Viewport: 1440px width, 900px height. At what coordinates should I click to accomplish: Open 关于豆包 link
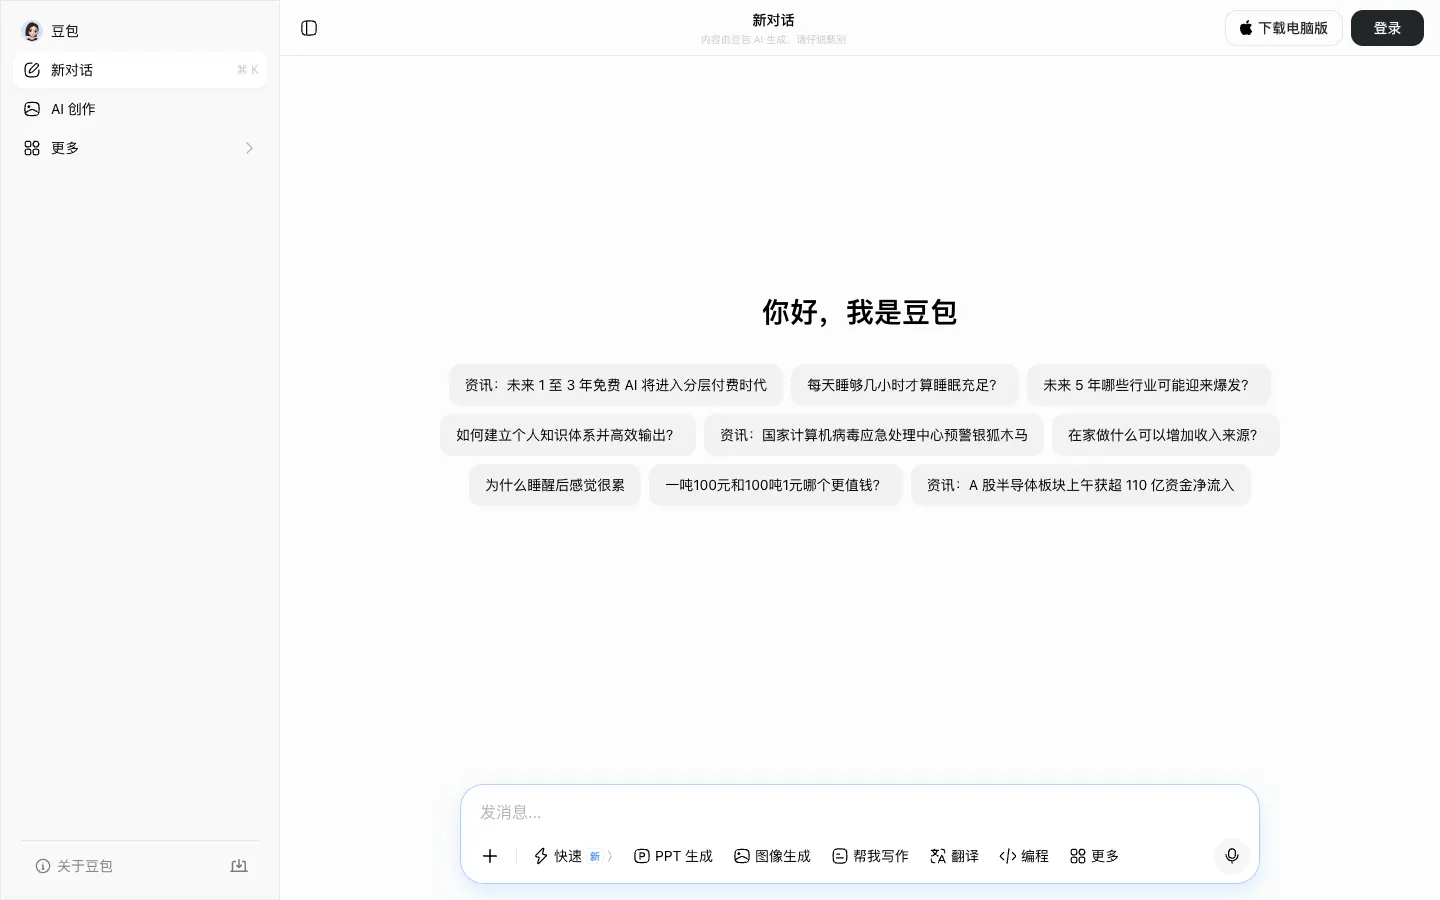[74, 866]
